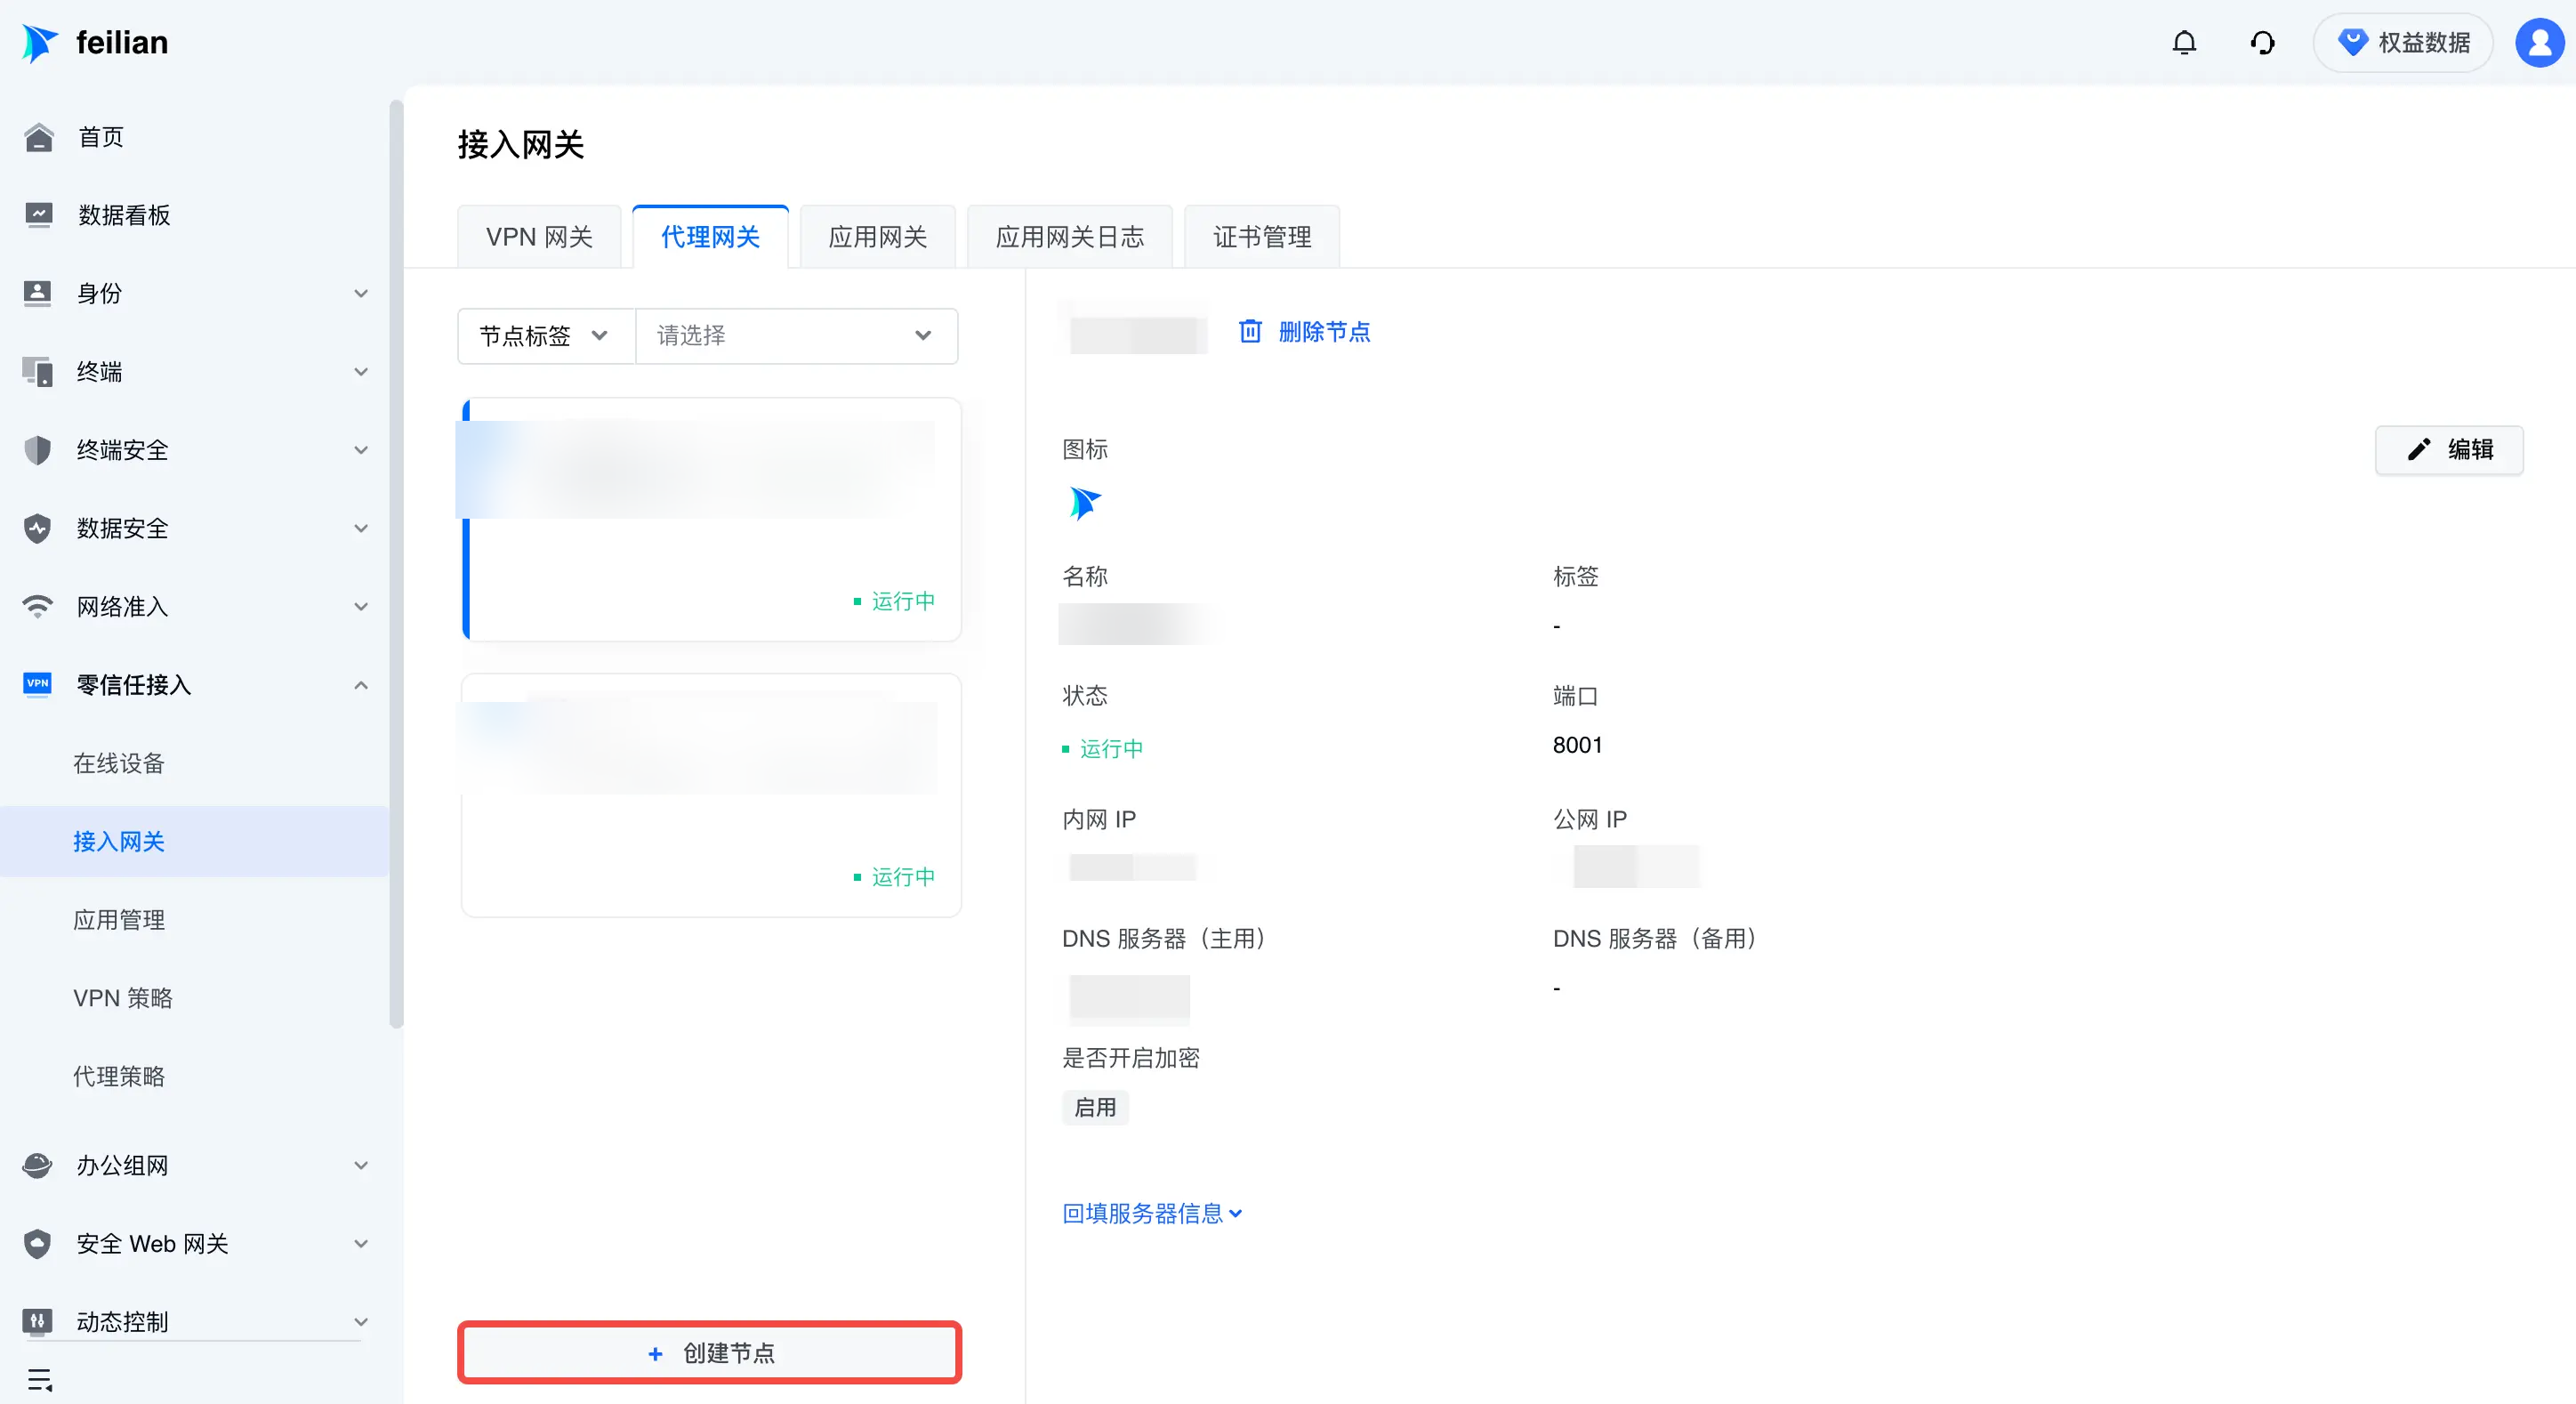Open 权益数据 button
This screenshot has width=2576, height=1404.
[x=2402, y=43]
